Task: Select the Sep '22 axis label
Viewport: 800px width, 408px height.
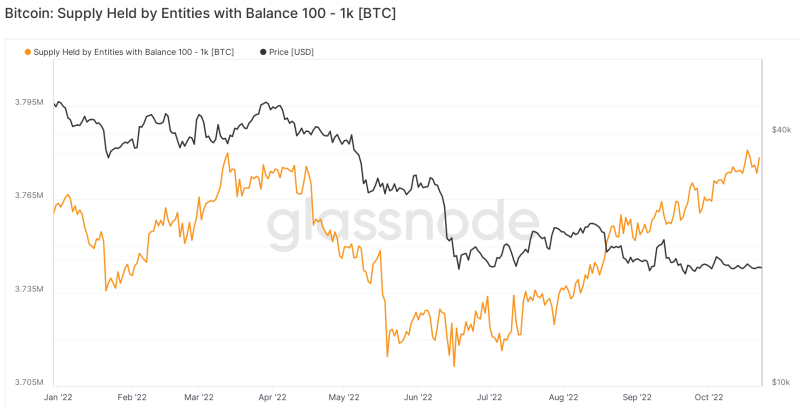Action: [x=639, y=397]
